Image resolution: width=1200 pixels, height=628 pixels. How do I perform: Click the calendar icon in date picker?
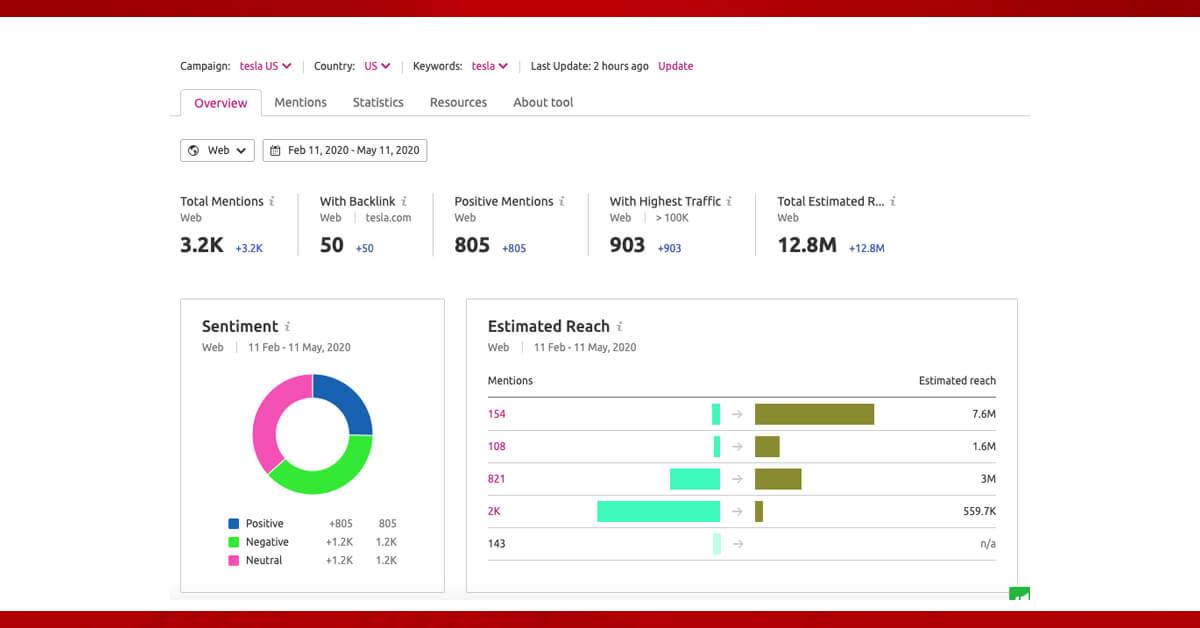276,150
